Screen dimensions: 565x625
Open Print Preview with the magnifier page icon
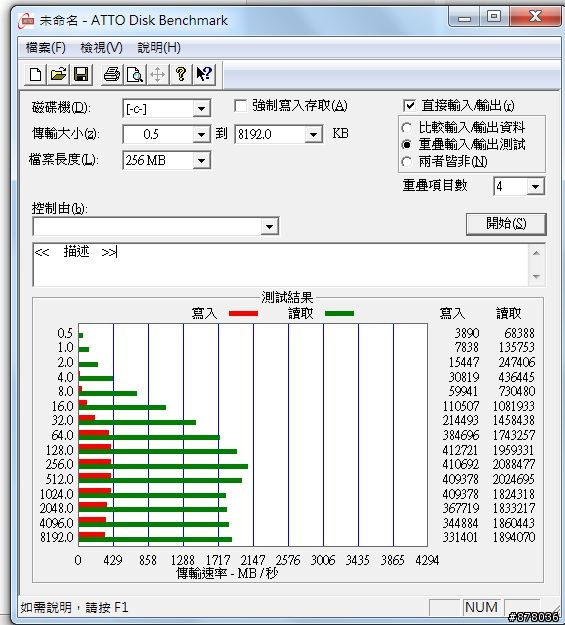point(134,75)
